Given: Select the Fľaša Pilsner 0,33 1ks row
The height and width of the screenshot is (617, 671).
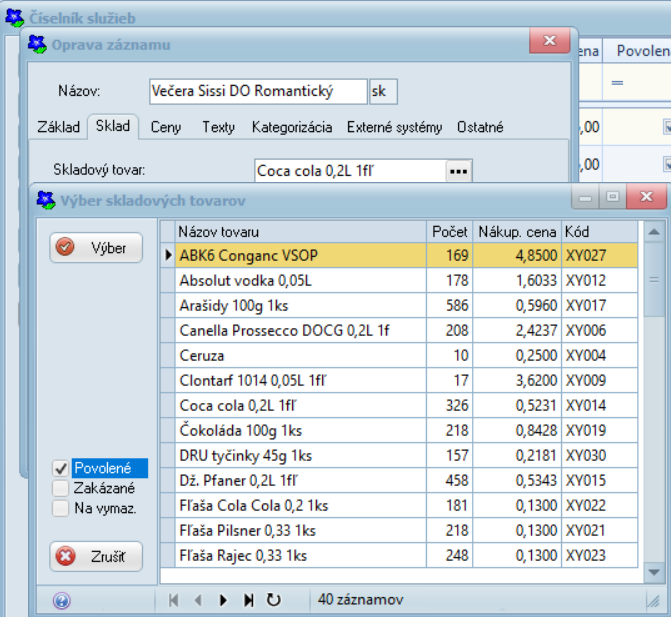Looking at the screenshot, I should [x=399, y=530].
